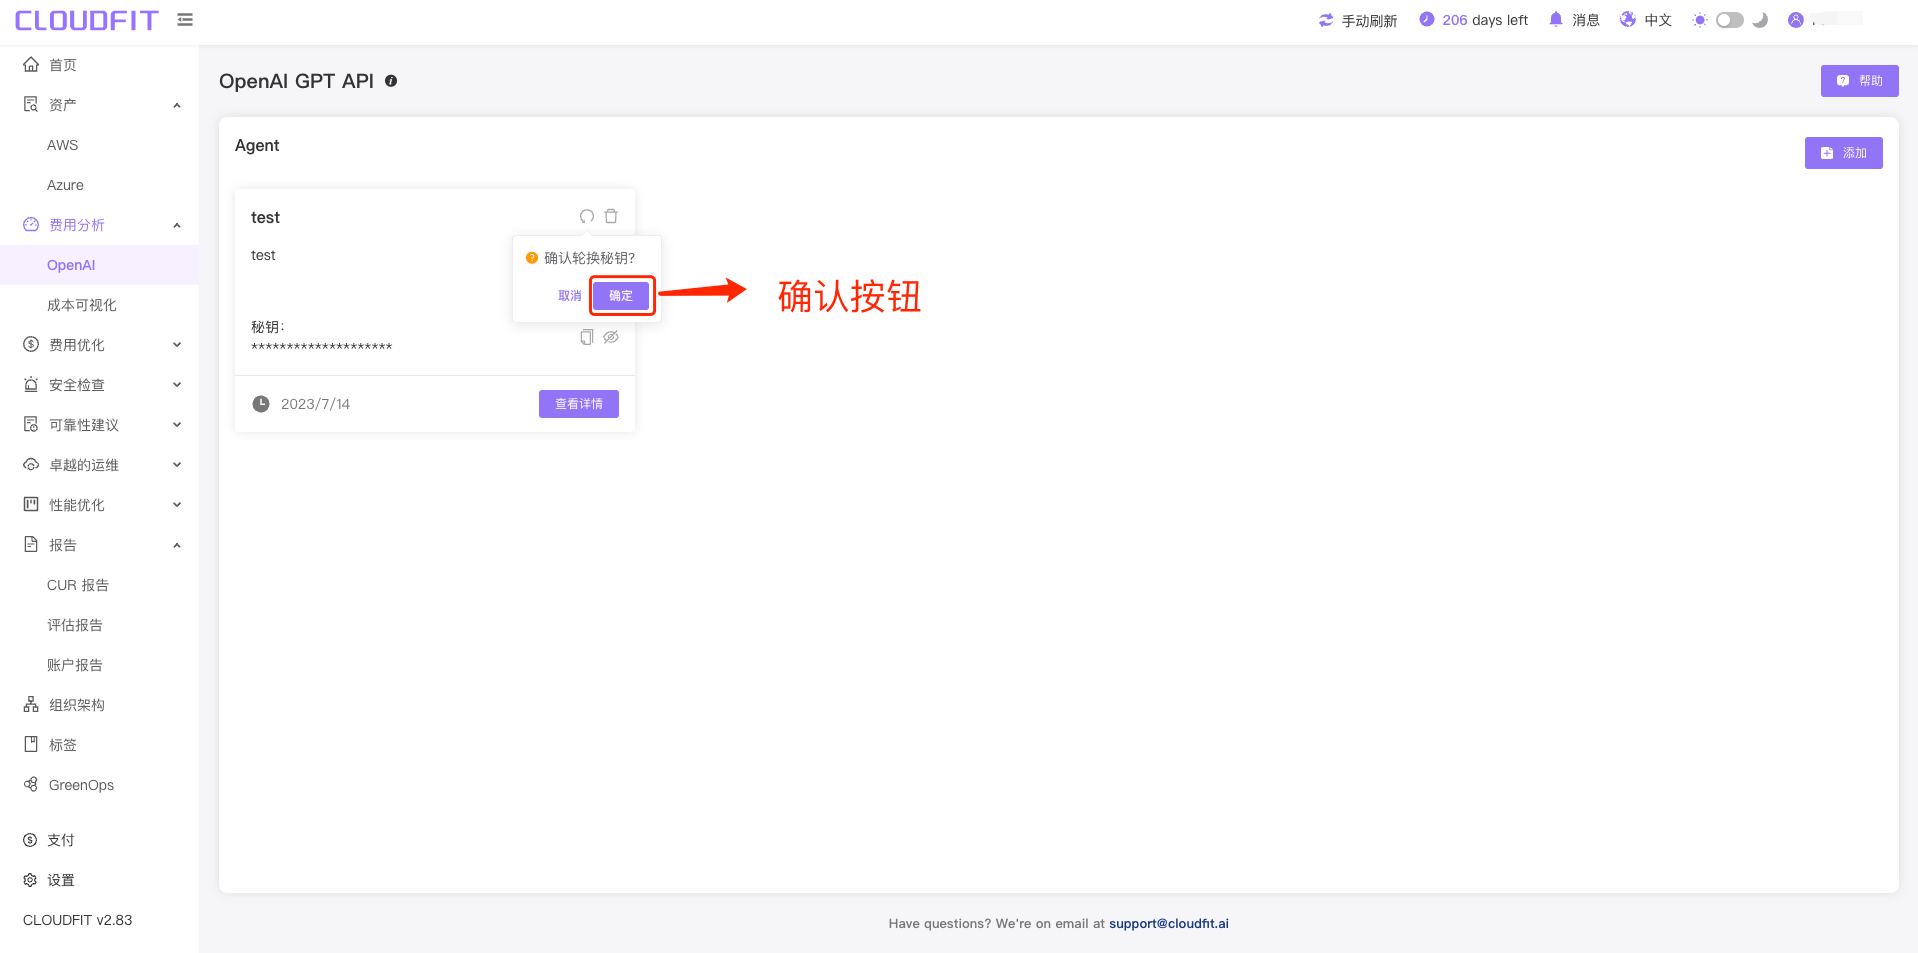
Task: Collapse the 报告 reports section chevron
Action: (x=177, y=545)
